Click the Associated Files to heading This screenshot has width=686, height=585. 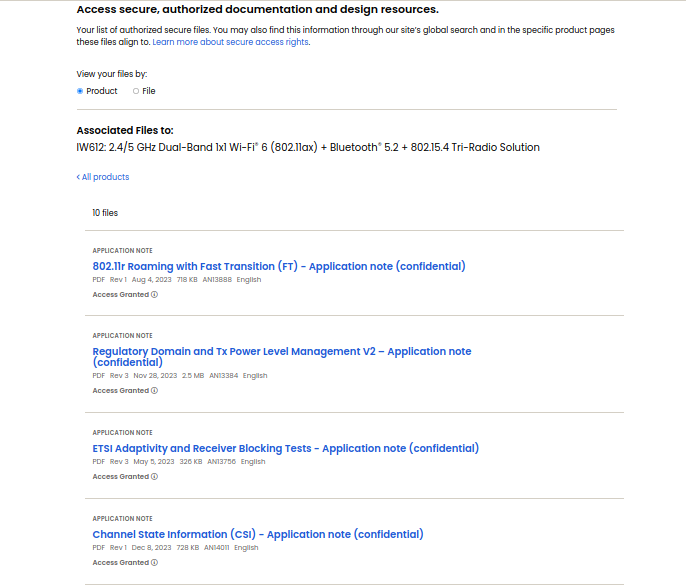click(x=125, y=130)
